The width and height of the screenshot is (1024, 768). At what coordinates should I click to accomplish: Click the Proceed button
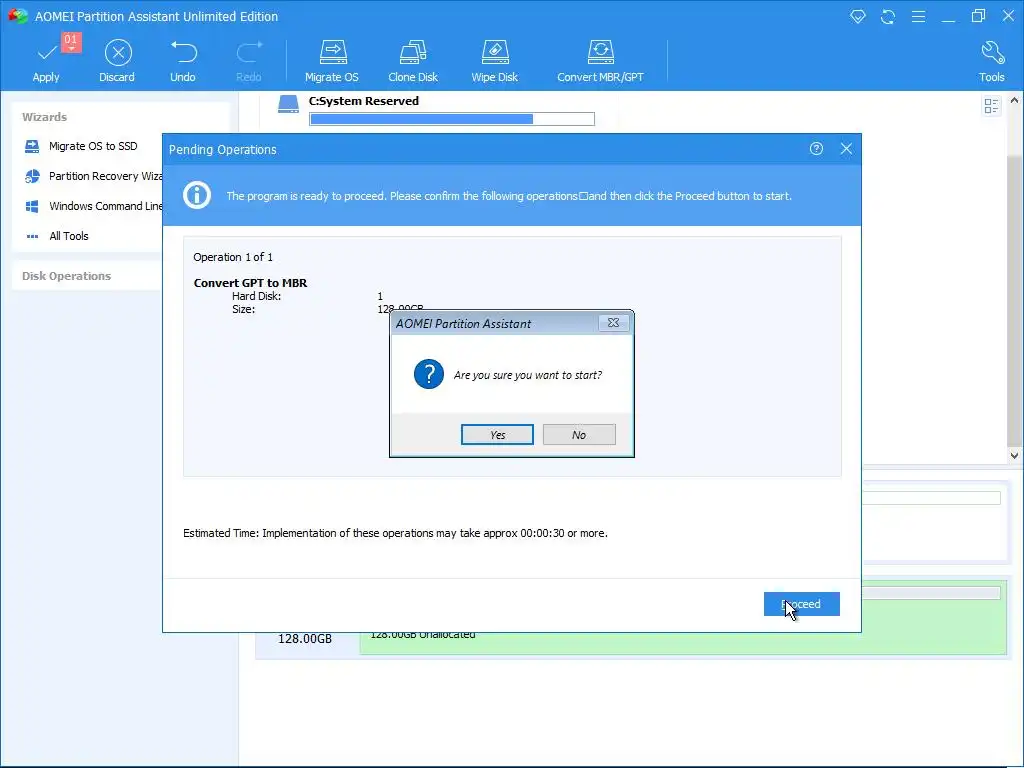tap(802, 604)
